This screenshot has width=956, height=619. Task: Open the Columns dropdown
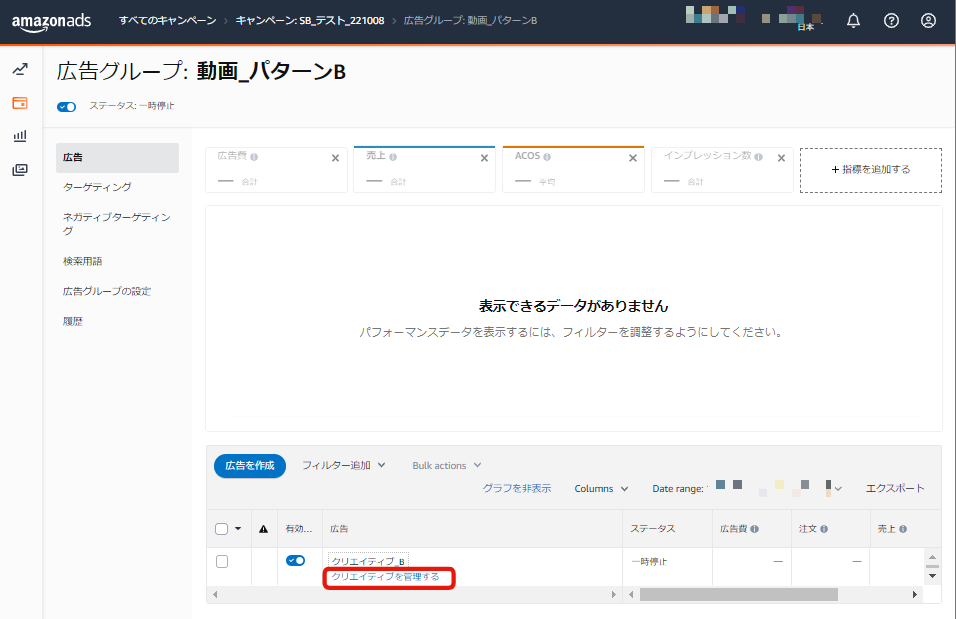(x=601, y=489)
